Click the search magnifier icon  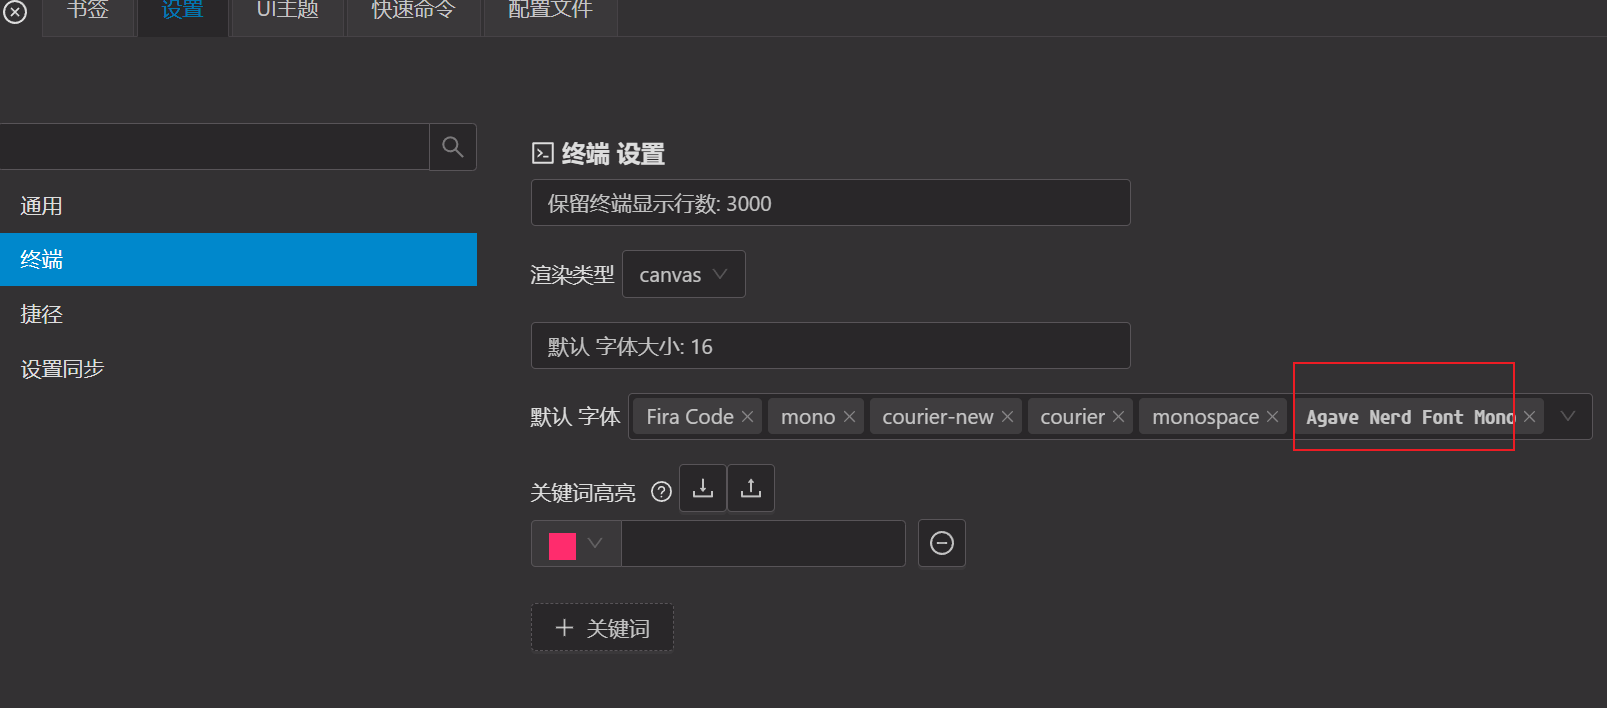pos(452,147)
